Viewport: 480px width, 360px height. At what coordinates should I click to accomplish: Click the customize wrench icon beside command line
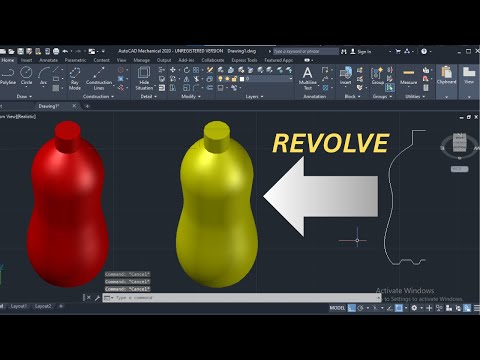(97, 298)
